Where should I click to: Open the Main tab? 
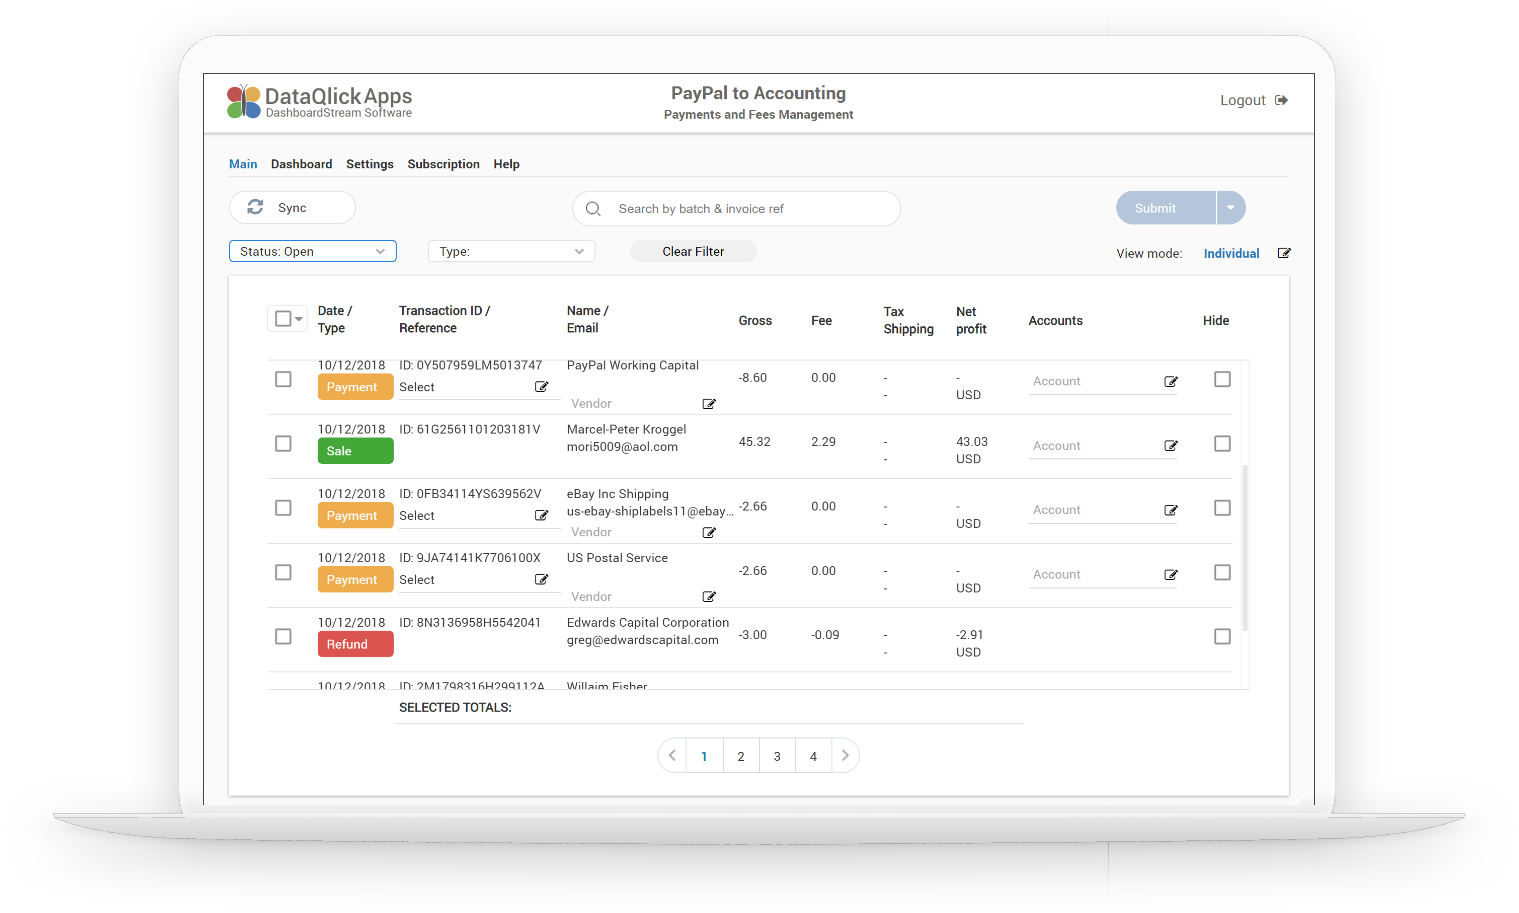(243, 164)
